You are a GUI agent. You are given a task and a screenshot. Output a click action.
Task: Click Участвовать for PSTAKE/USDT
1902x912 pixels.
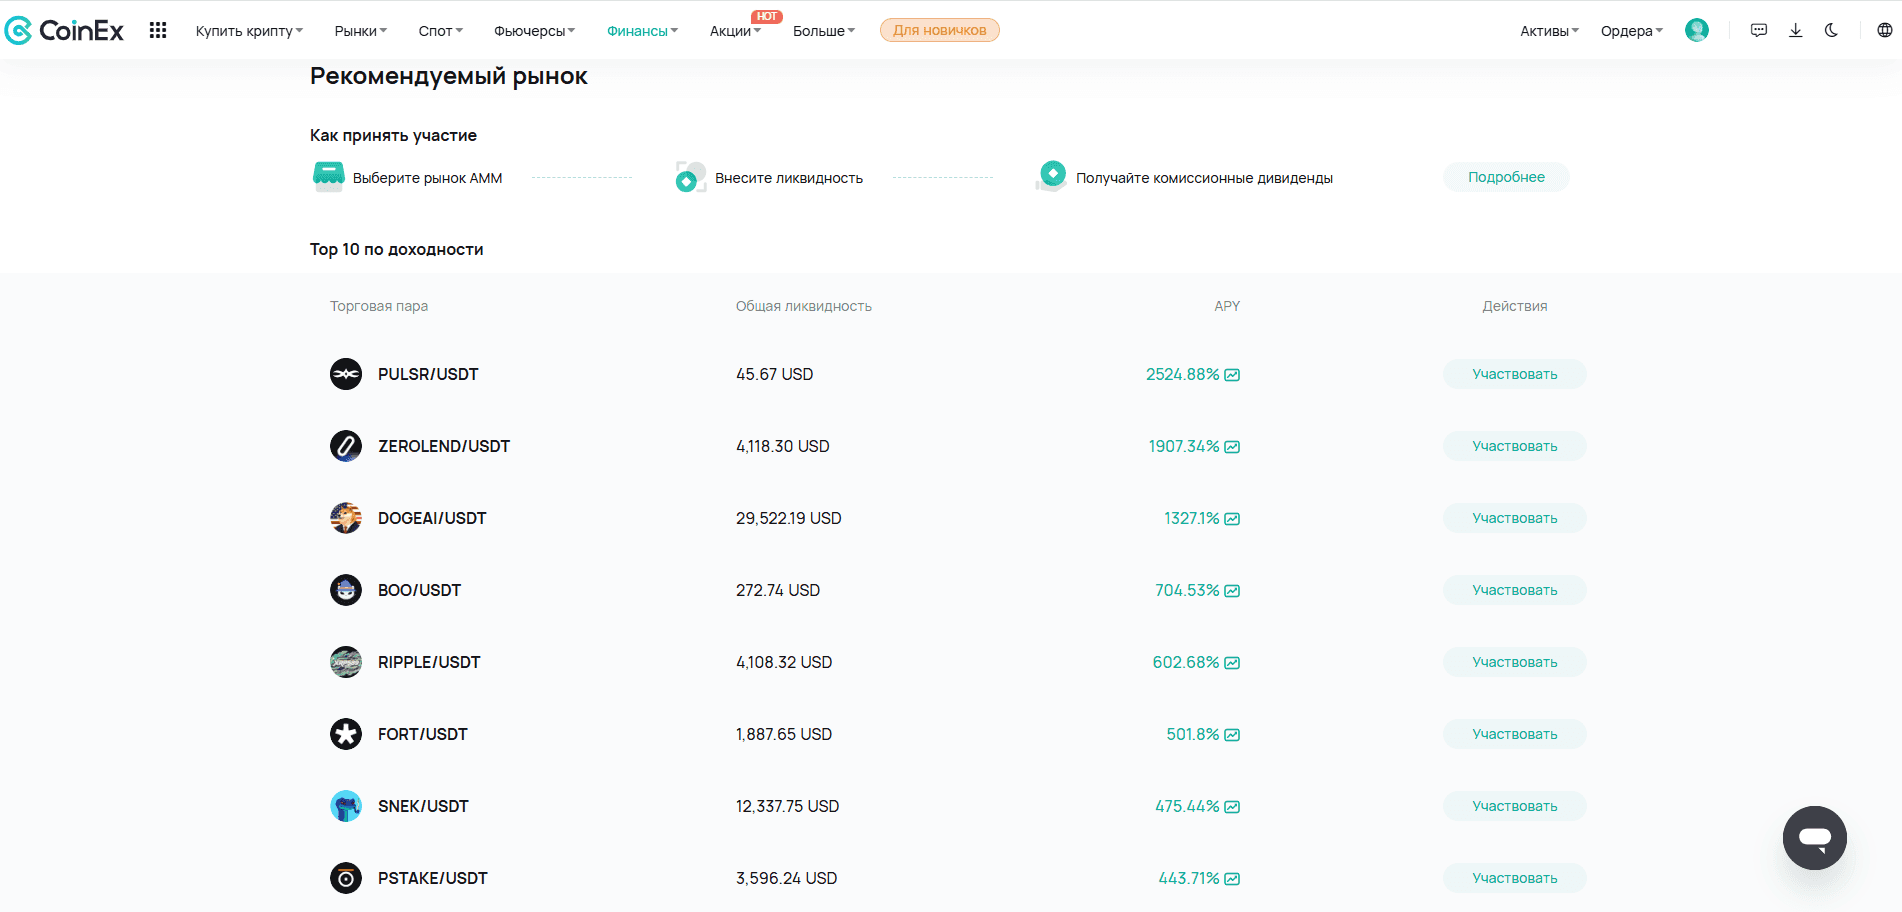pos(1515,878)
